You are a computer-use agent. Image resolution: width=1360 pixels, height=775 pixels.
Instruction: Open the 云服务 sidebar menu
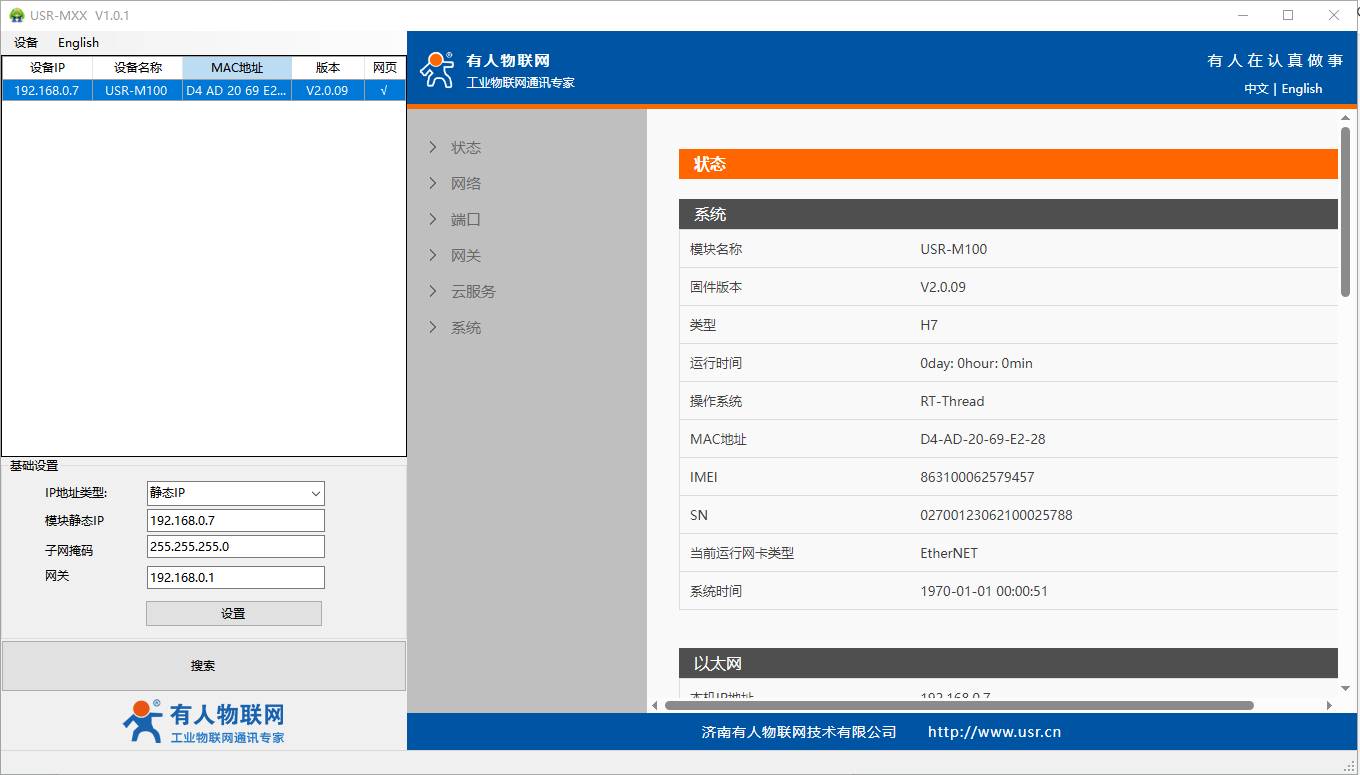tap(472, 292)
